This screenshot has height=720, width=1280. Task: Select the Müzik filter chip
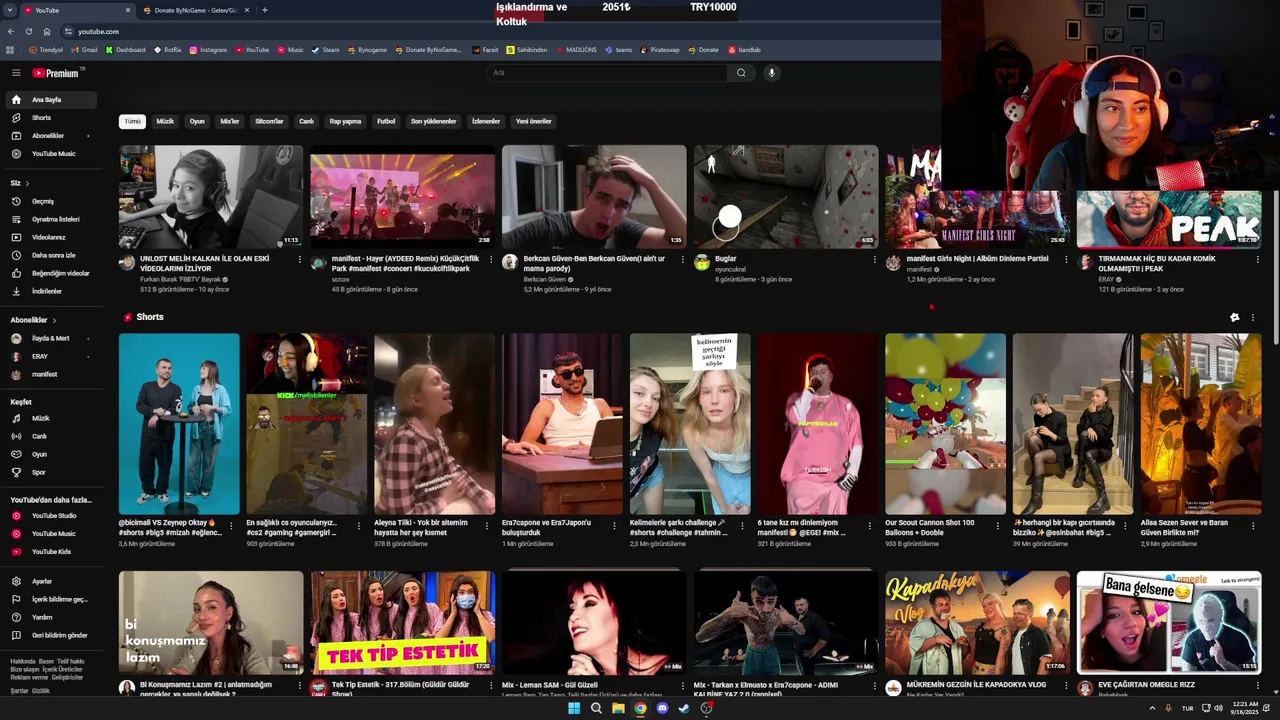(x=165, y=122)
